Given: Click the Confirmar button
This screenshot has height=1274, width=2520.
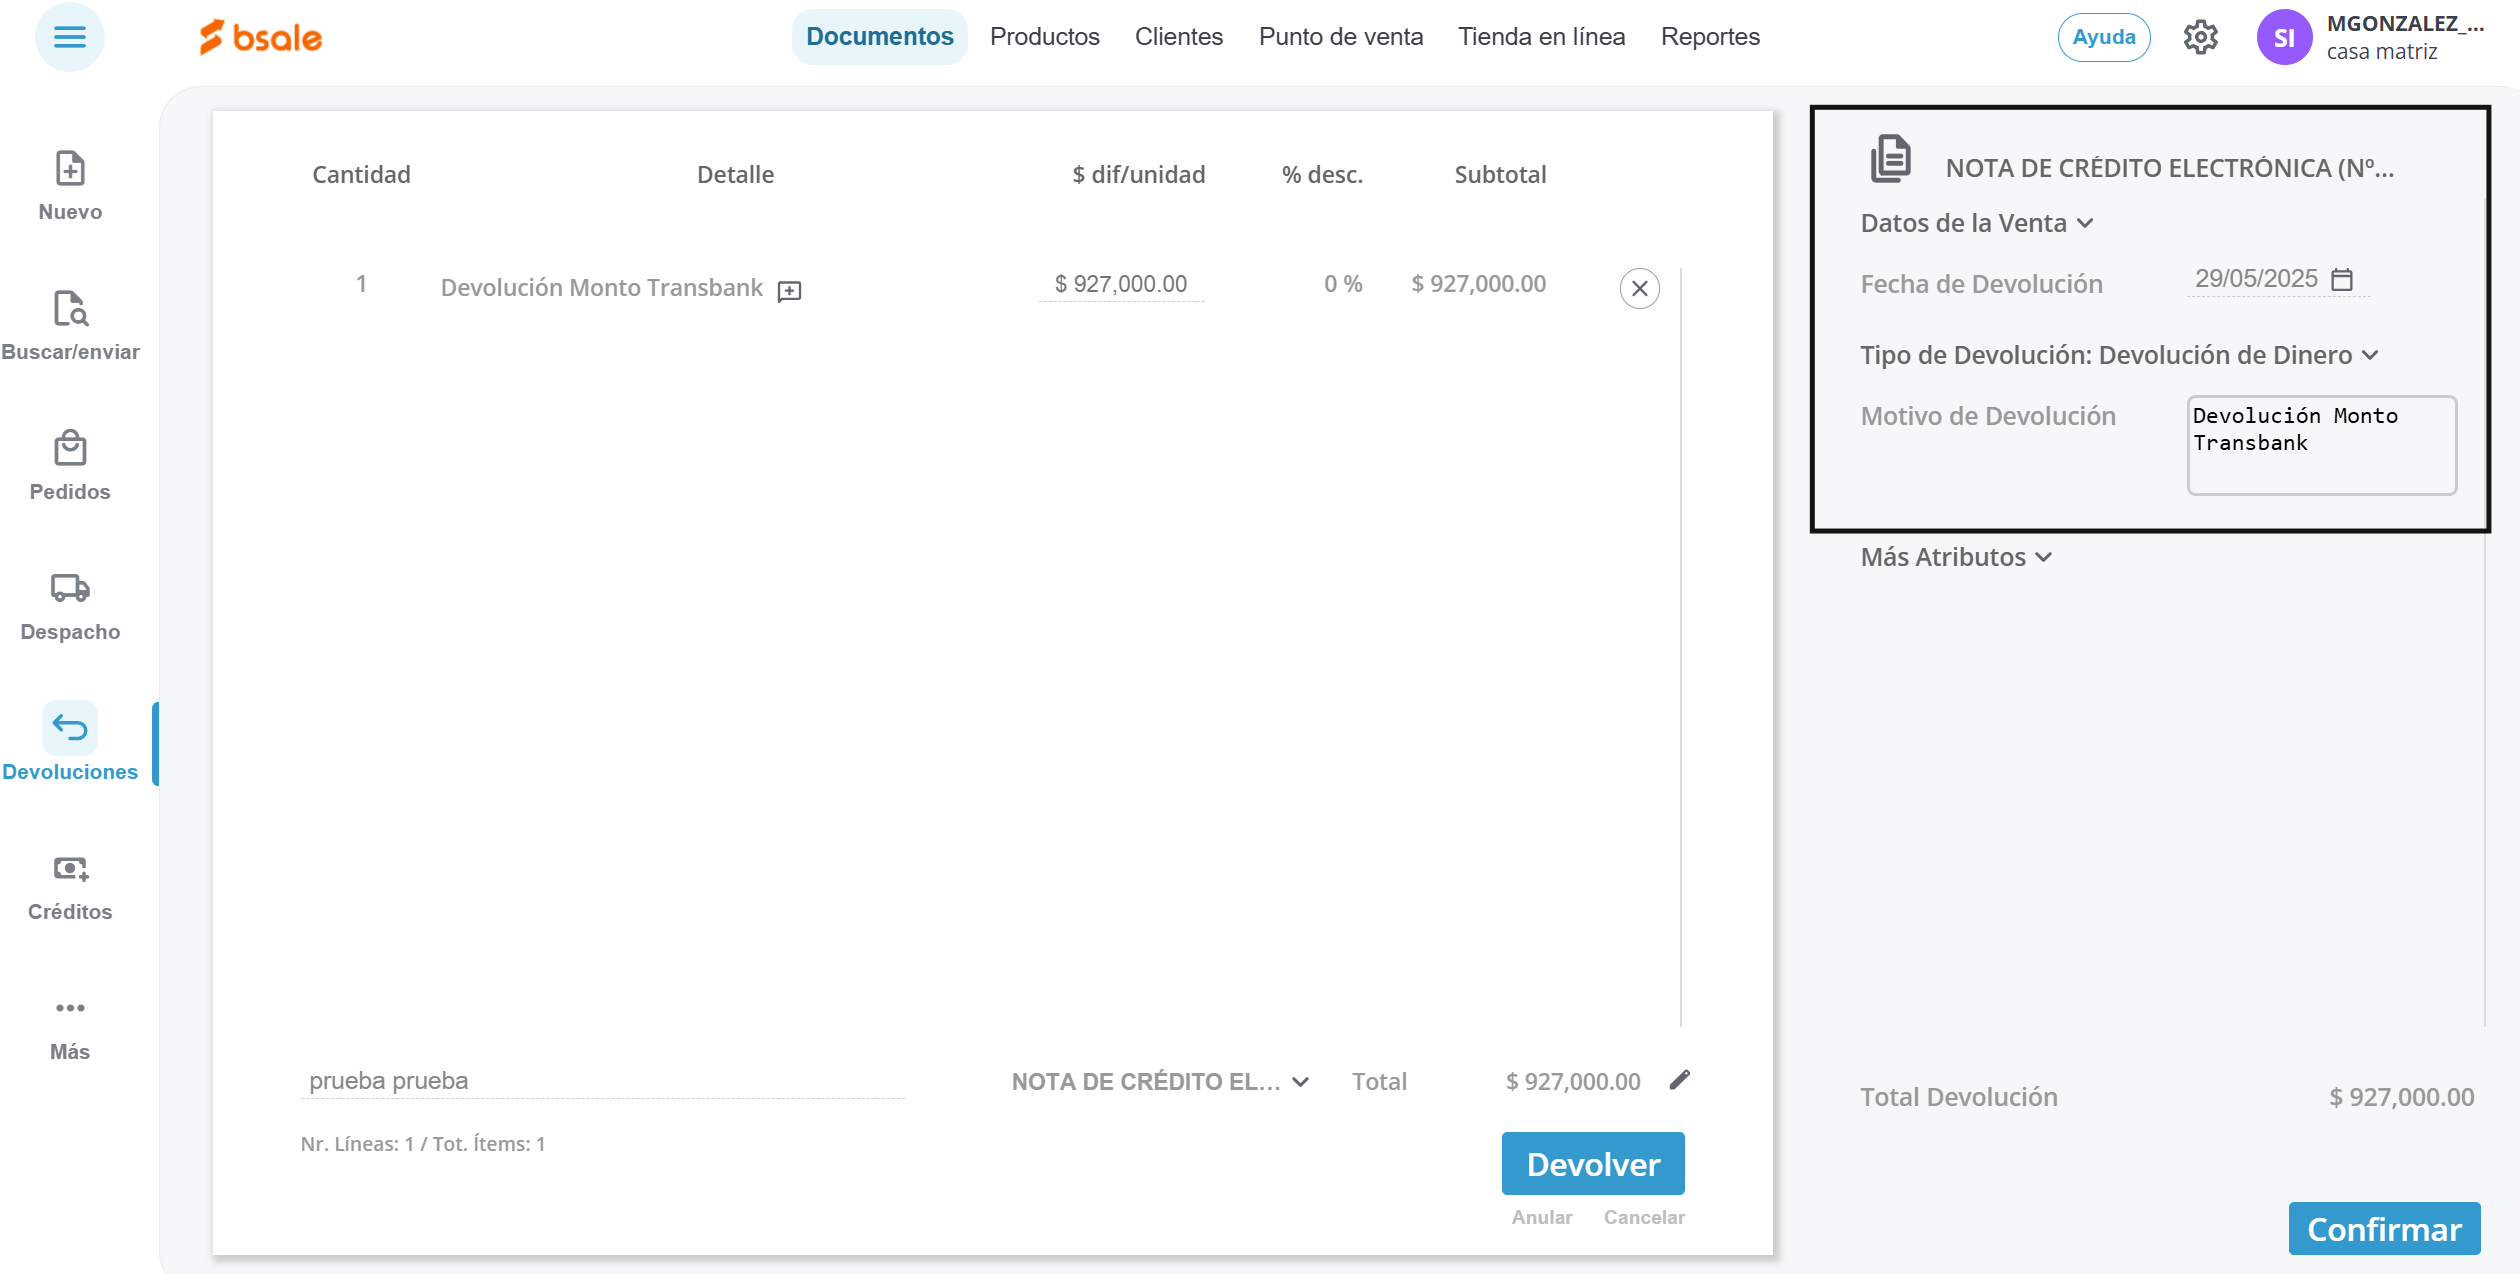Looking at the screenshot, I should click(2383, 1229).
